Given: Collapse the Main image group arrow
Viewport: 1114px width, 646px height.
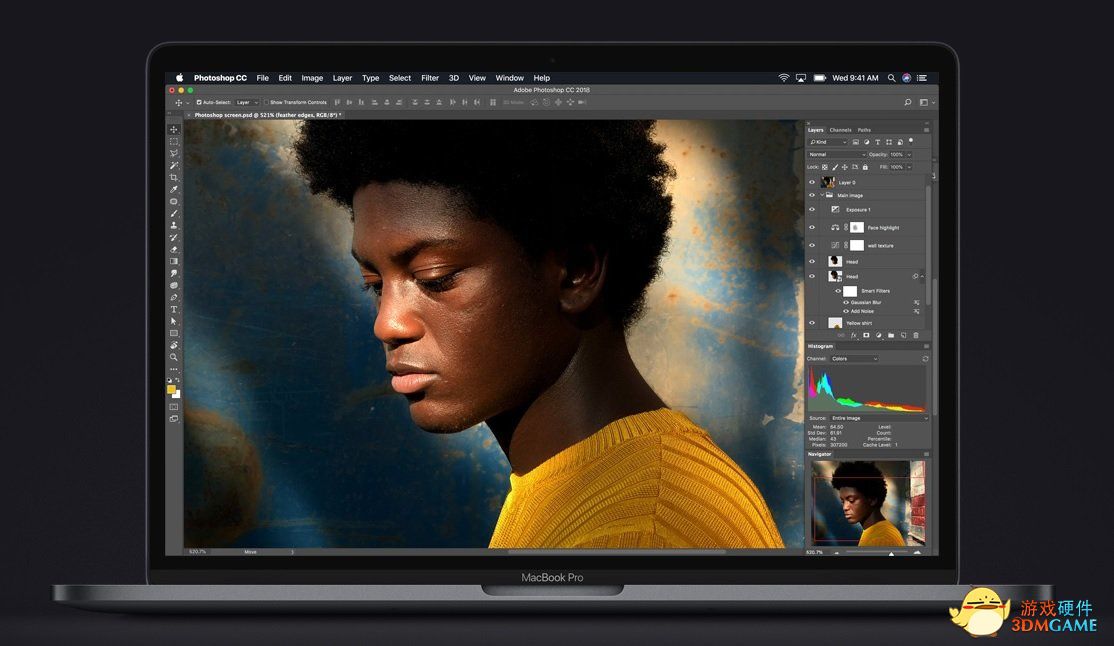Looking at the screenshot, I should click(823, 195).
